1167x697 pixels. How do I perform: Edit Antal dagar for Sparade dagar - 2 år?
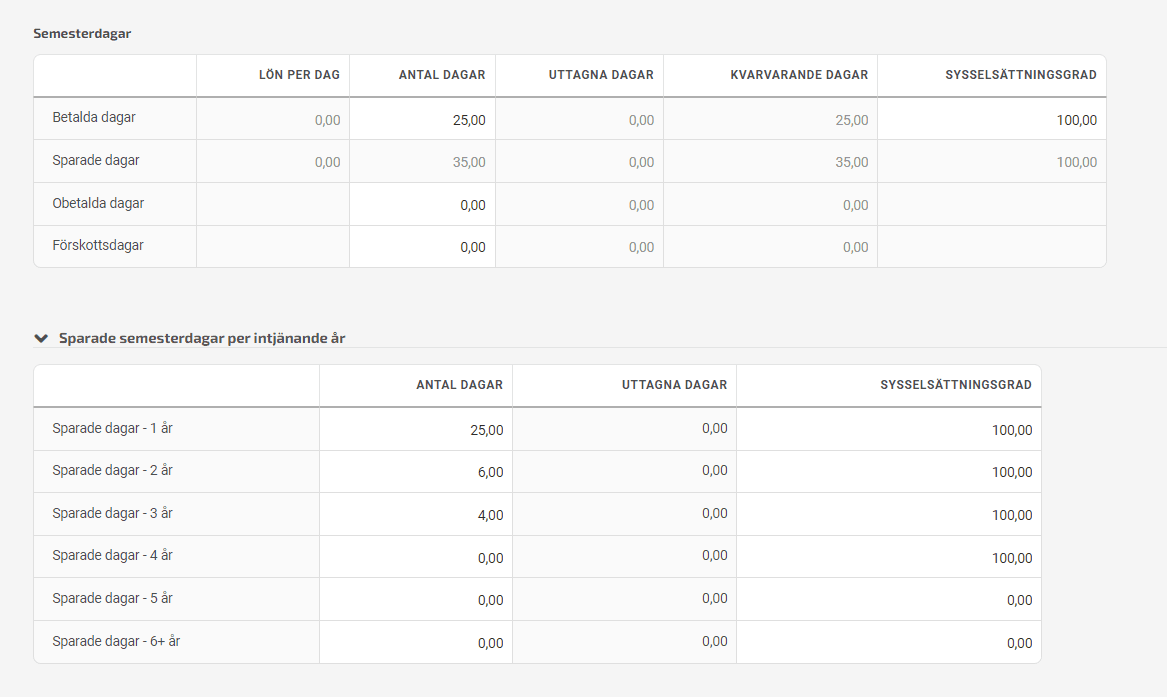point(416,472)
